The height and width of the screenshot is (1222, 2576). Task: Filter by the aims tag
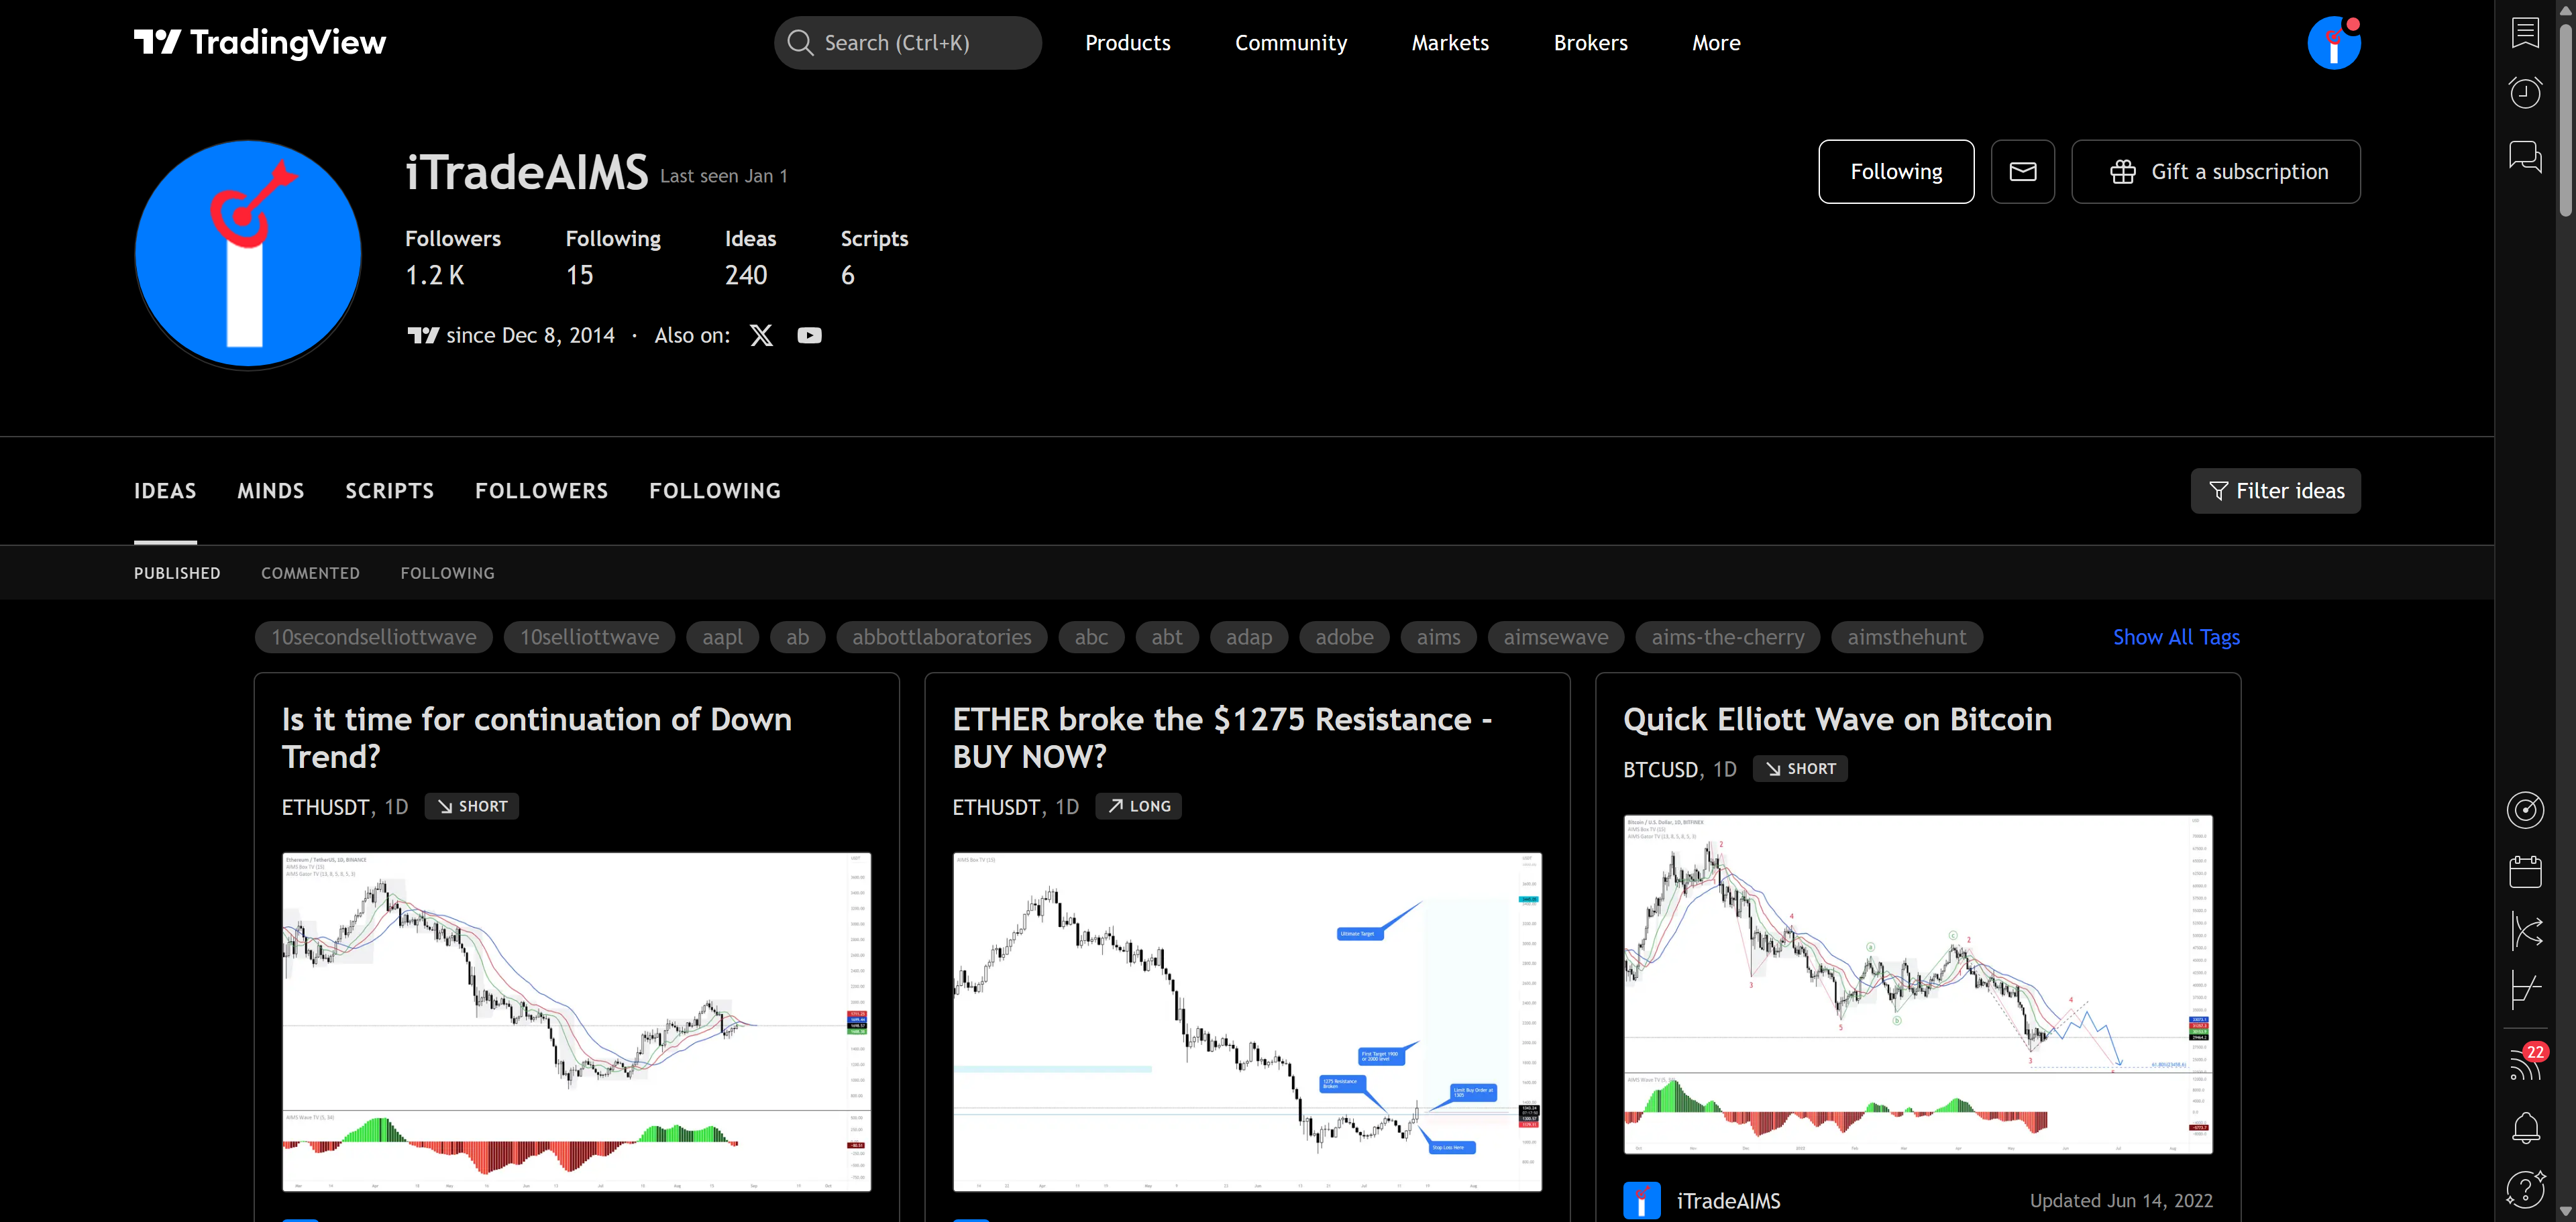(x=1438, y=637)
